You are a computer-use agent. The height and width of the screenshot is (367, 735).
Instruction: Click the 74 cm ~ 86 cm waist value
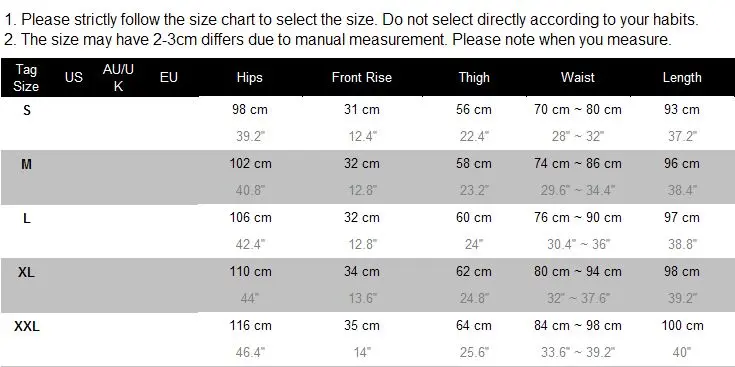coord(578,164)
